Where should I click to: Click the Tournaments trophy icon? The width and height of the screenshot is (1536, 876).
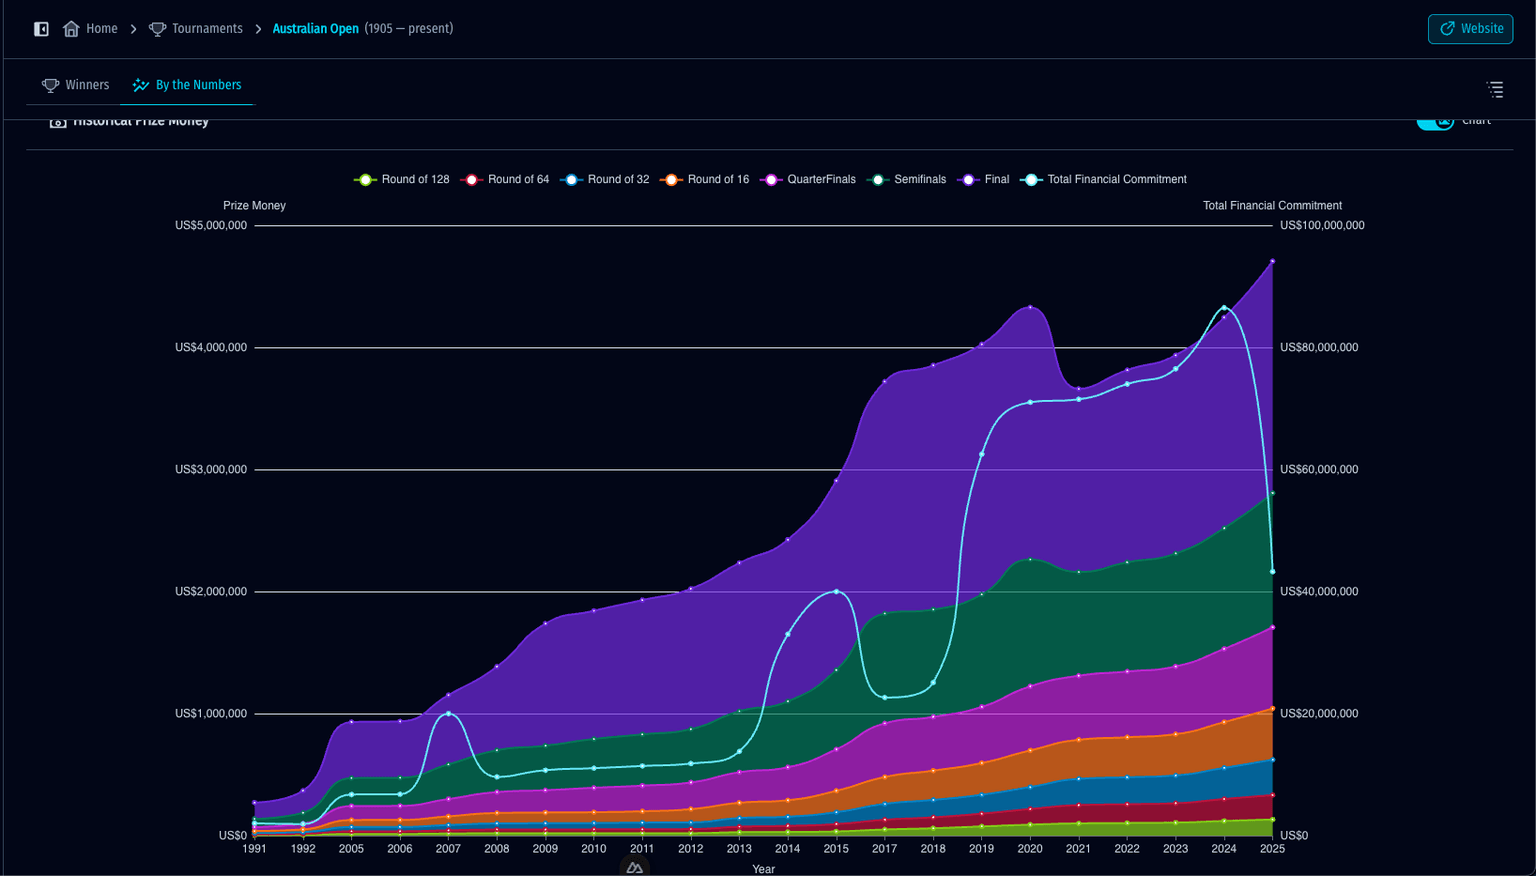click(158, 29)
